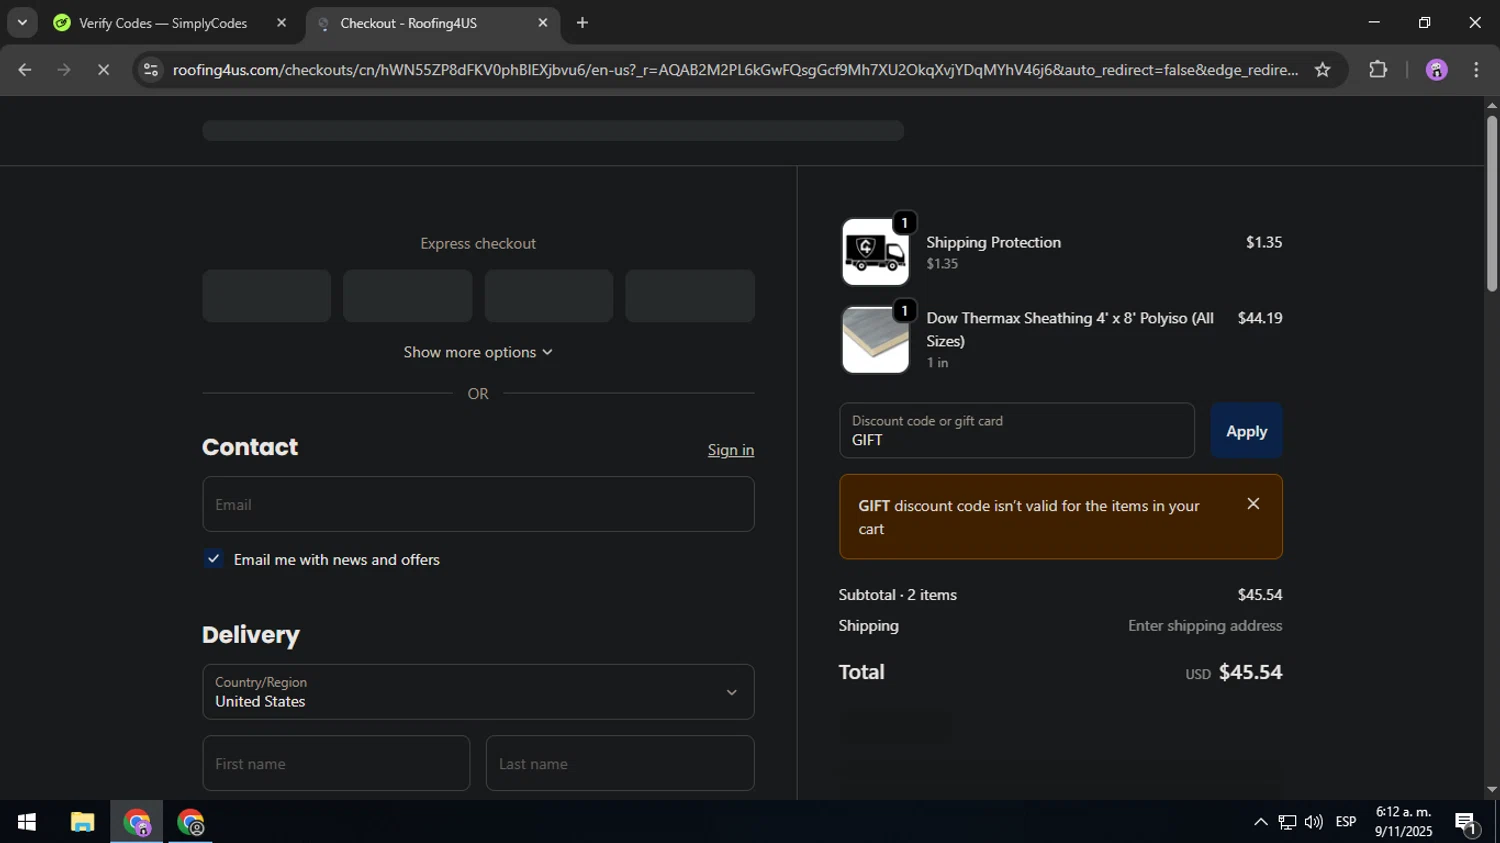This screenshot has width=1500, height=843.
Task: Go back to previous page
Action: click(x=25, y=69)
